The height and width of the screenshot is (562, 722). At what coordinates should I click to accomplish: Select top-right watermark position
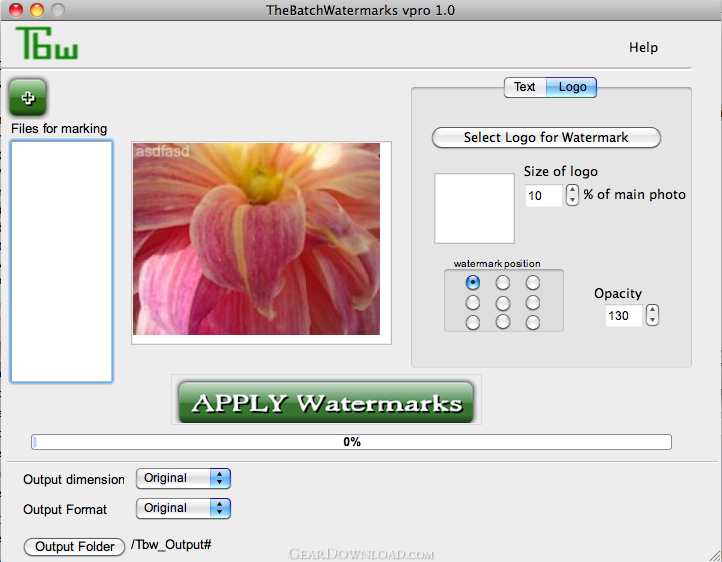coord(533,282)
